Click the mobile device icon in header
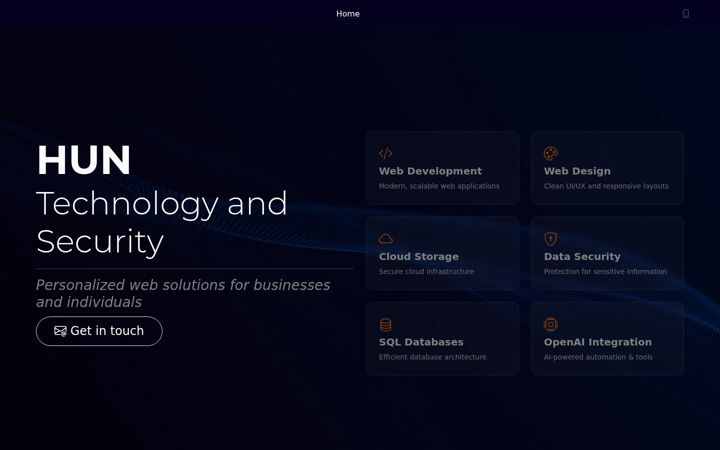This screenshot has height=450, width=720. 686,14
